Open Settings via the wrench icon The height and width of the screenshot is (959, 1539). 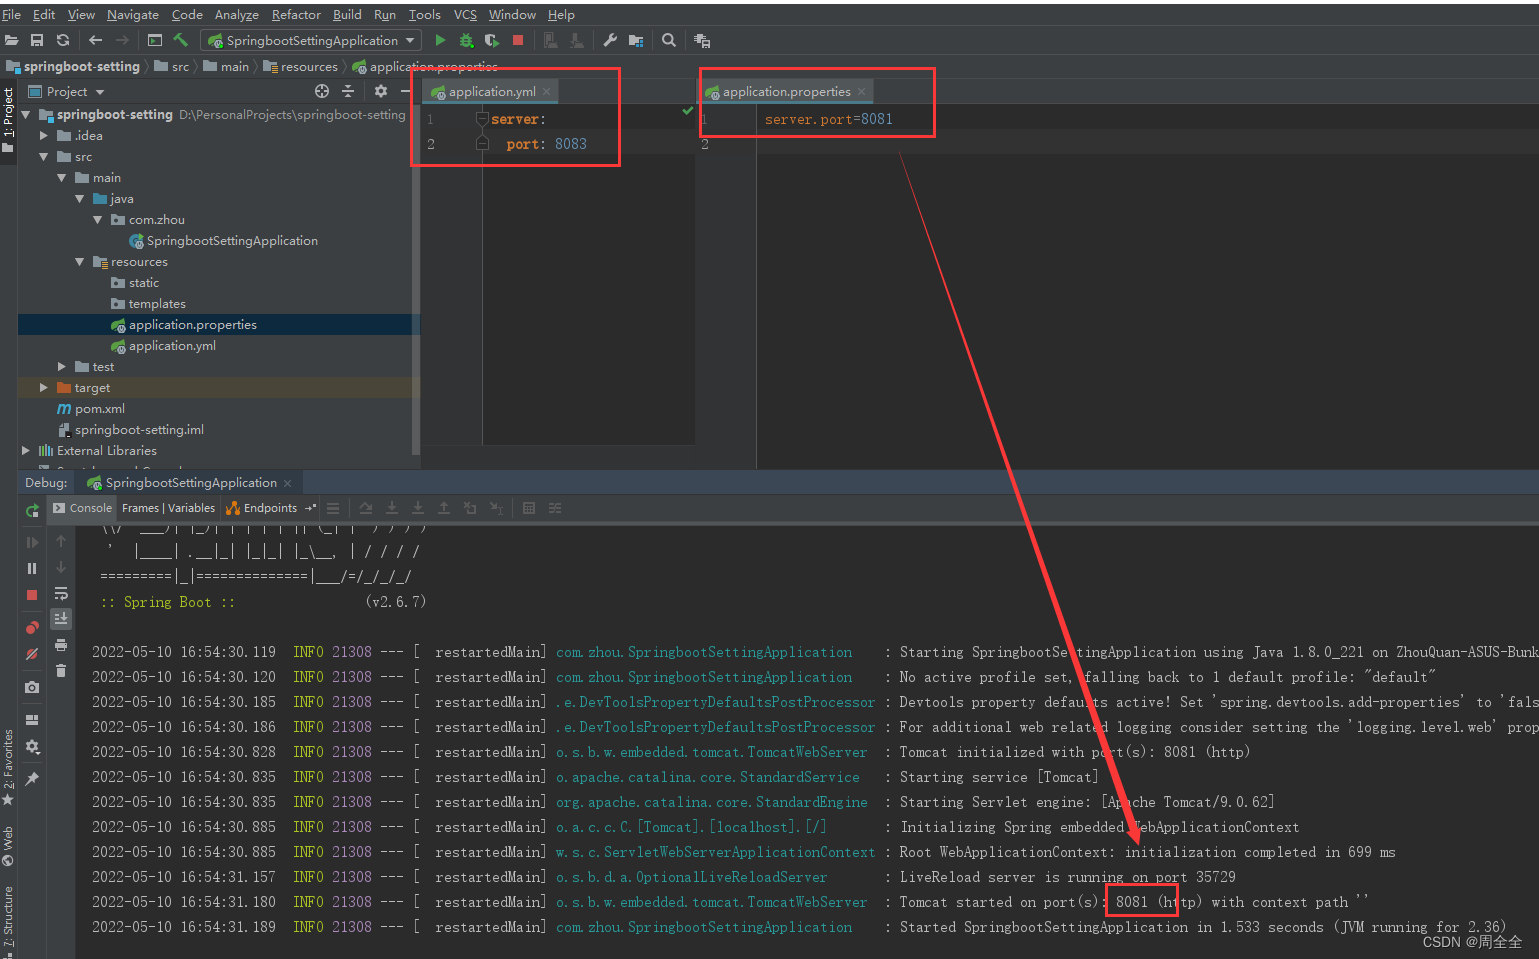click(610, 40)
